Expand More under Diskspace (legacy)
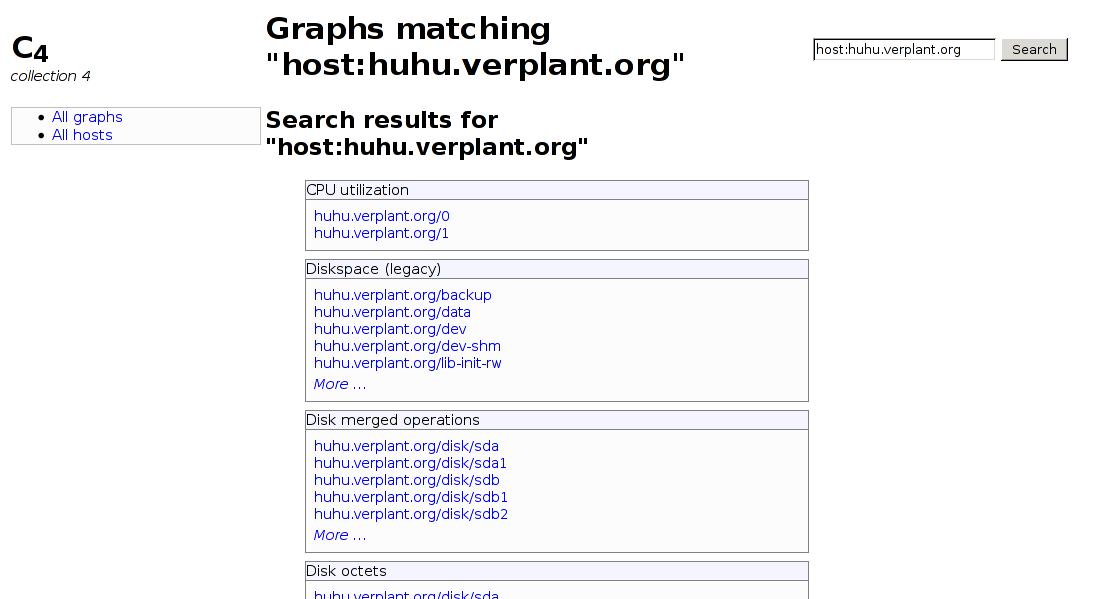This screenshot has width=1107, height=599. point(340,384)
